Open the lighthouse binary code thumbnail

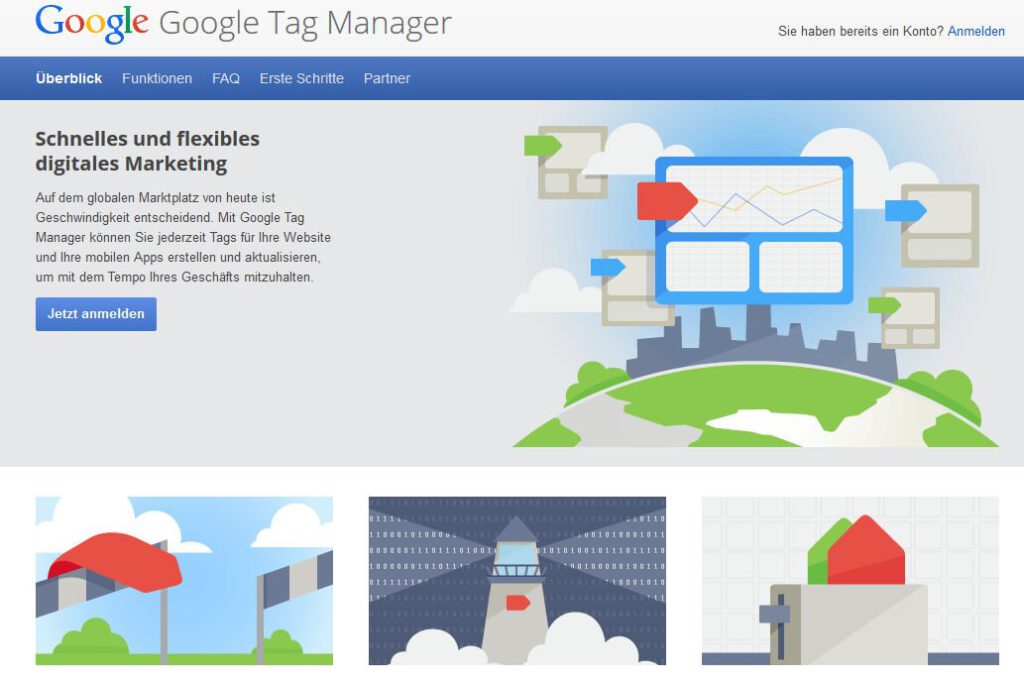517,580
